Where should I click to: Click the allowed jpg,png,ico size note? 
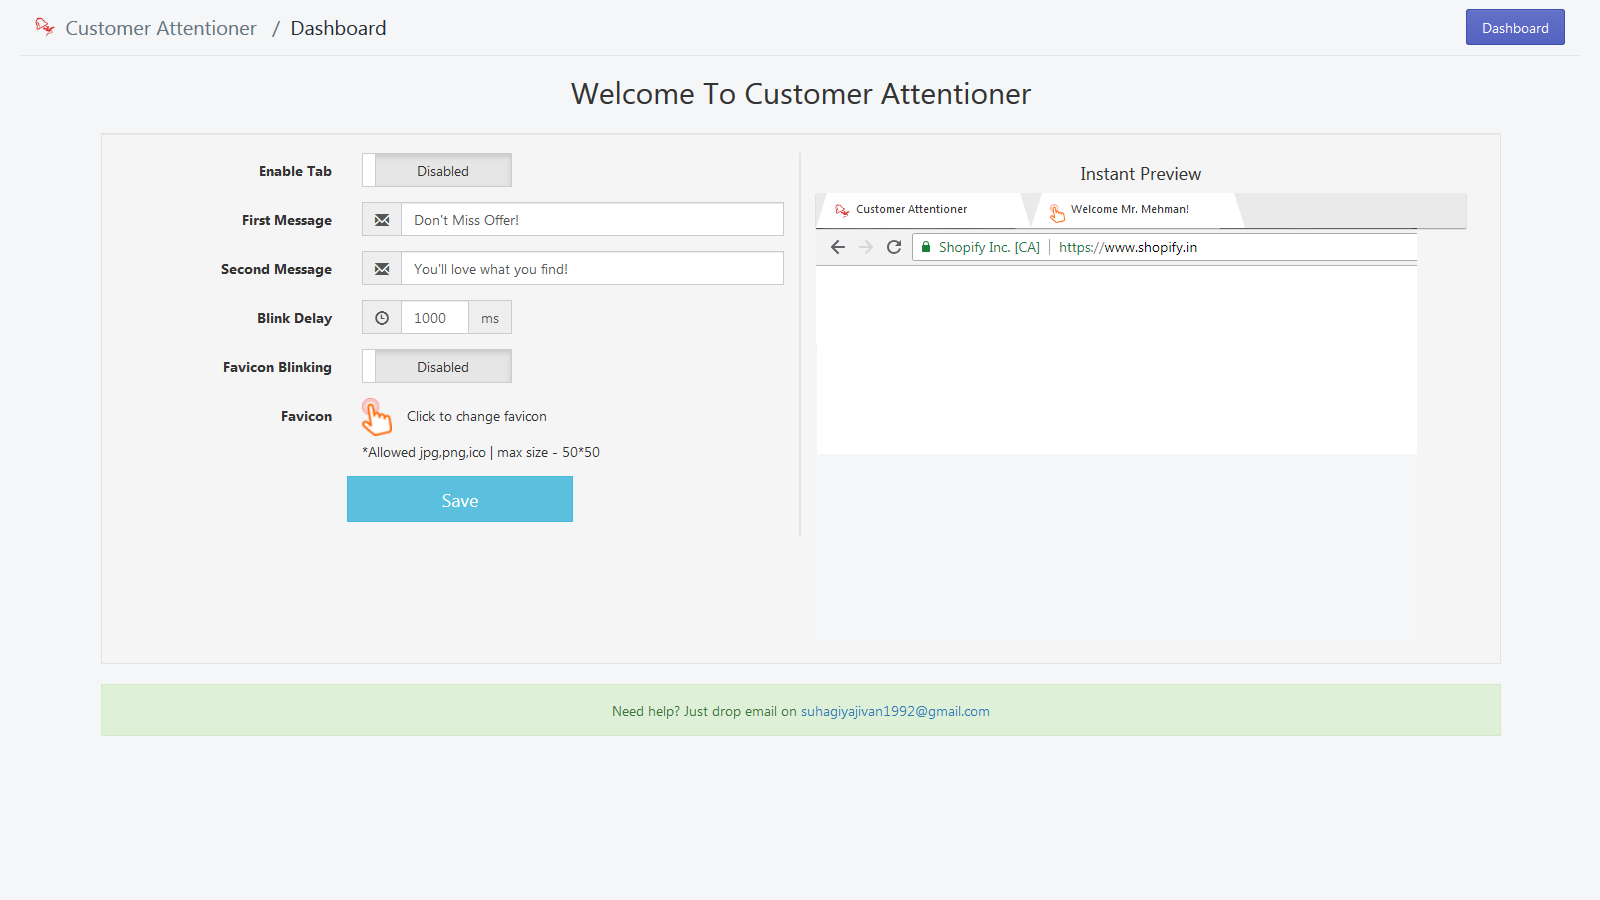coord(481,452)
